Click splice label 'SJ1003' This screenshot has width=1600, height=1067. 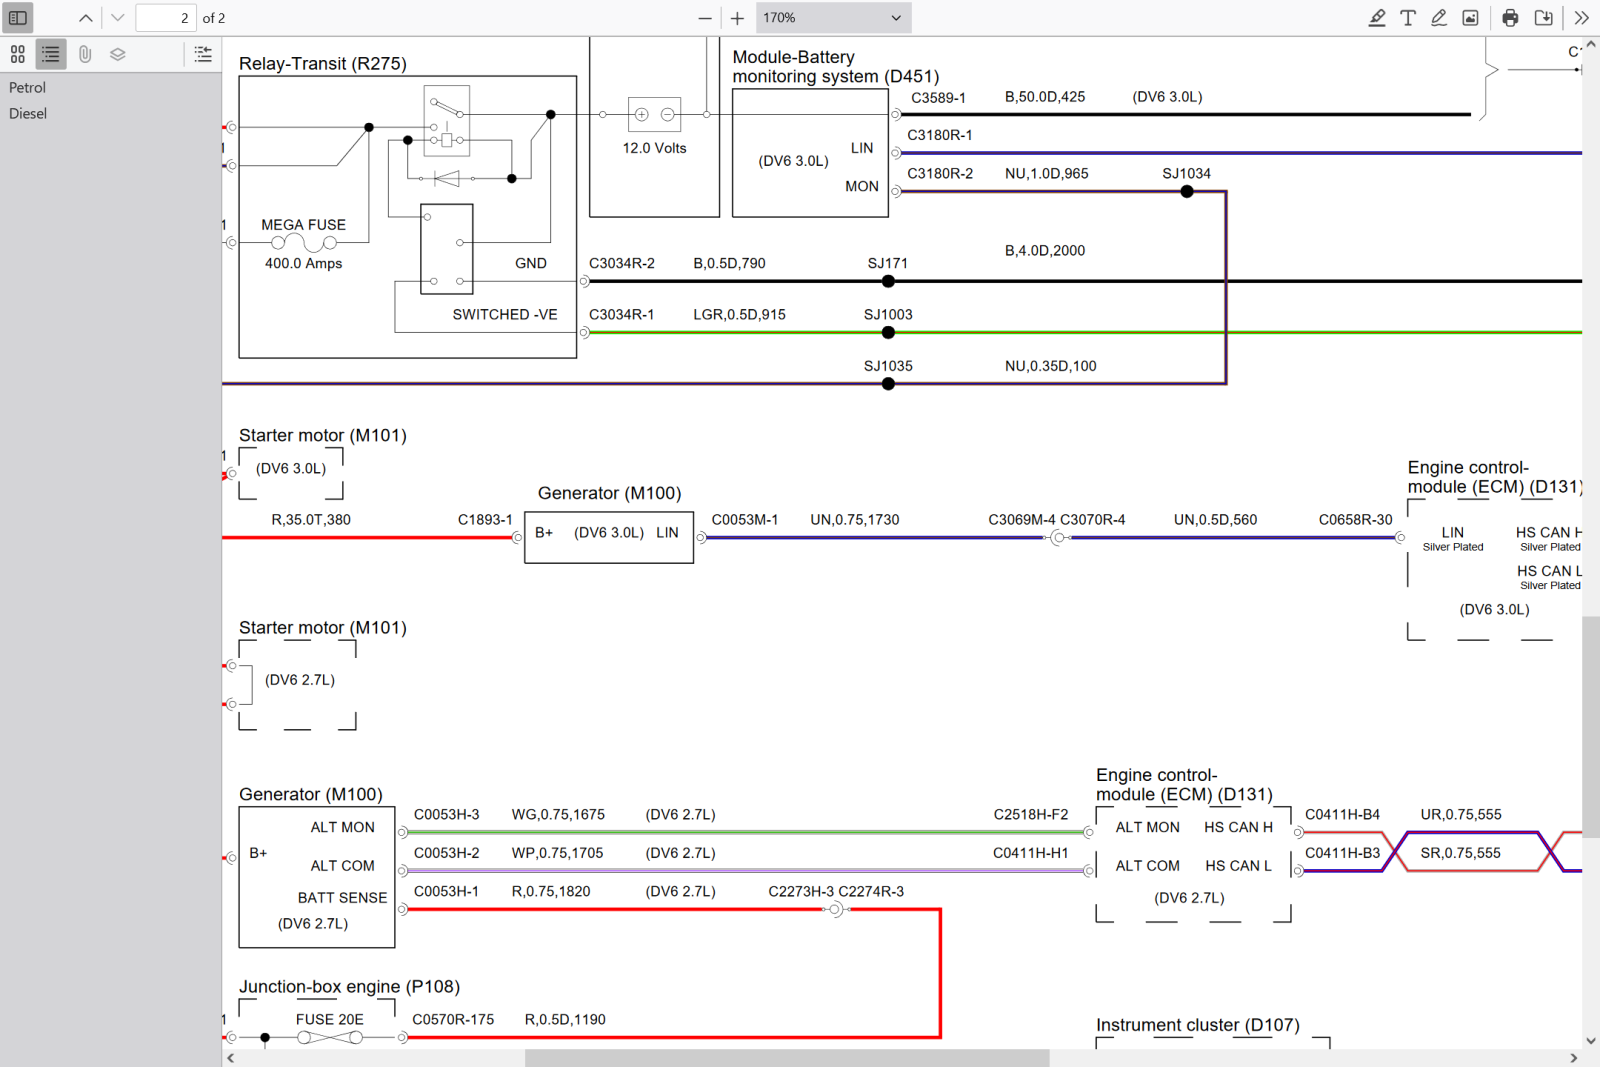tap(888, 314)
